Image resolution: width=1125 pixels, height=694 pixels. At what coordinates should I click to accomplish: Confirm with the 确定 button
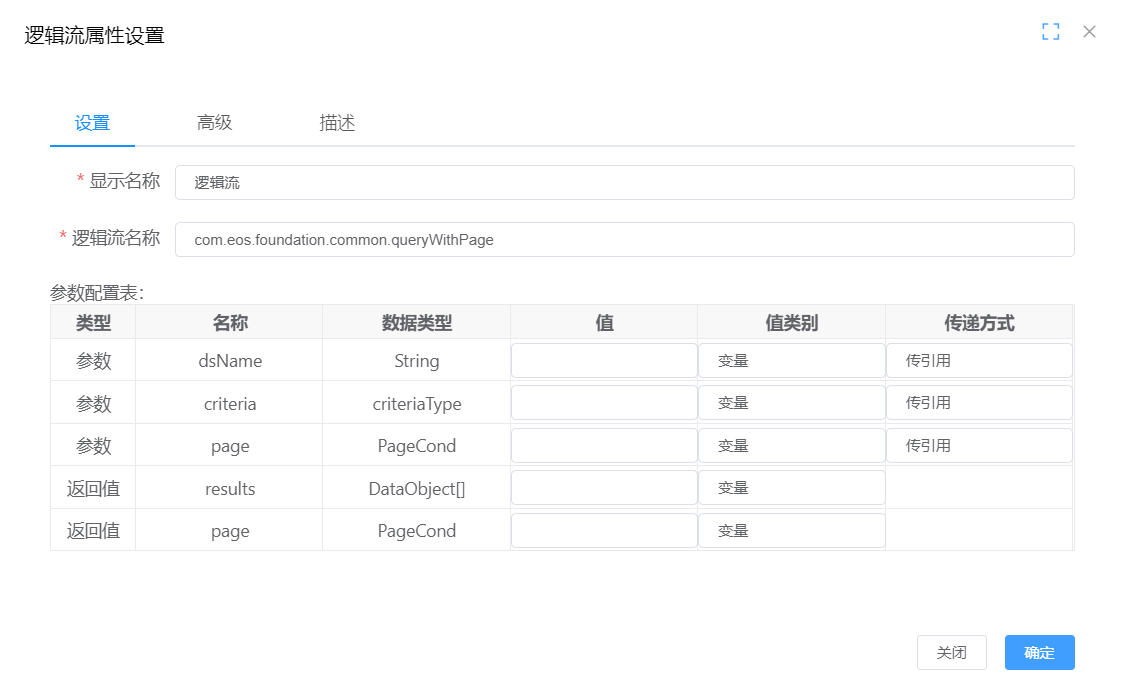[x=1039, y=653]
